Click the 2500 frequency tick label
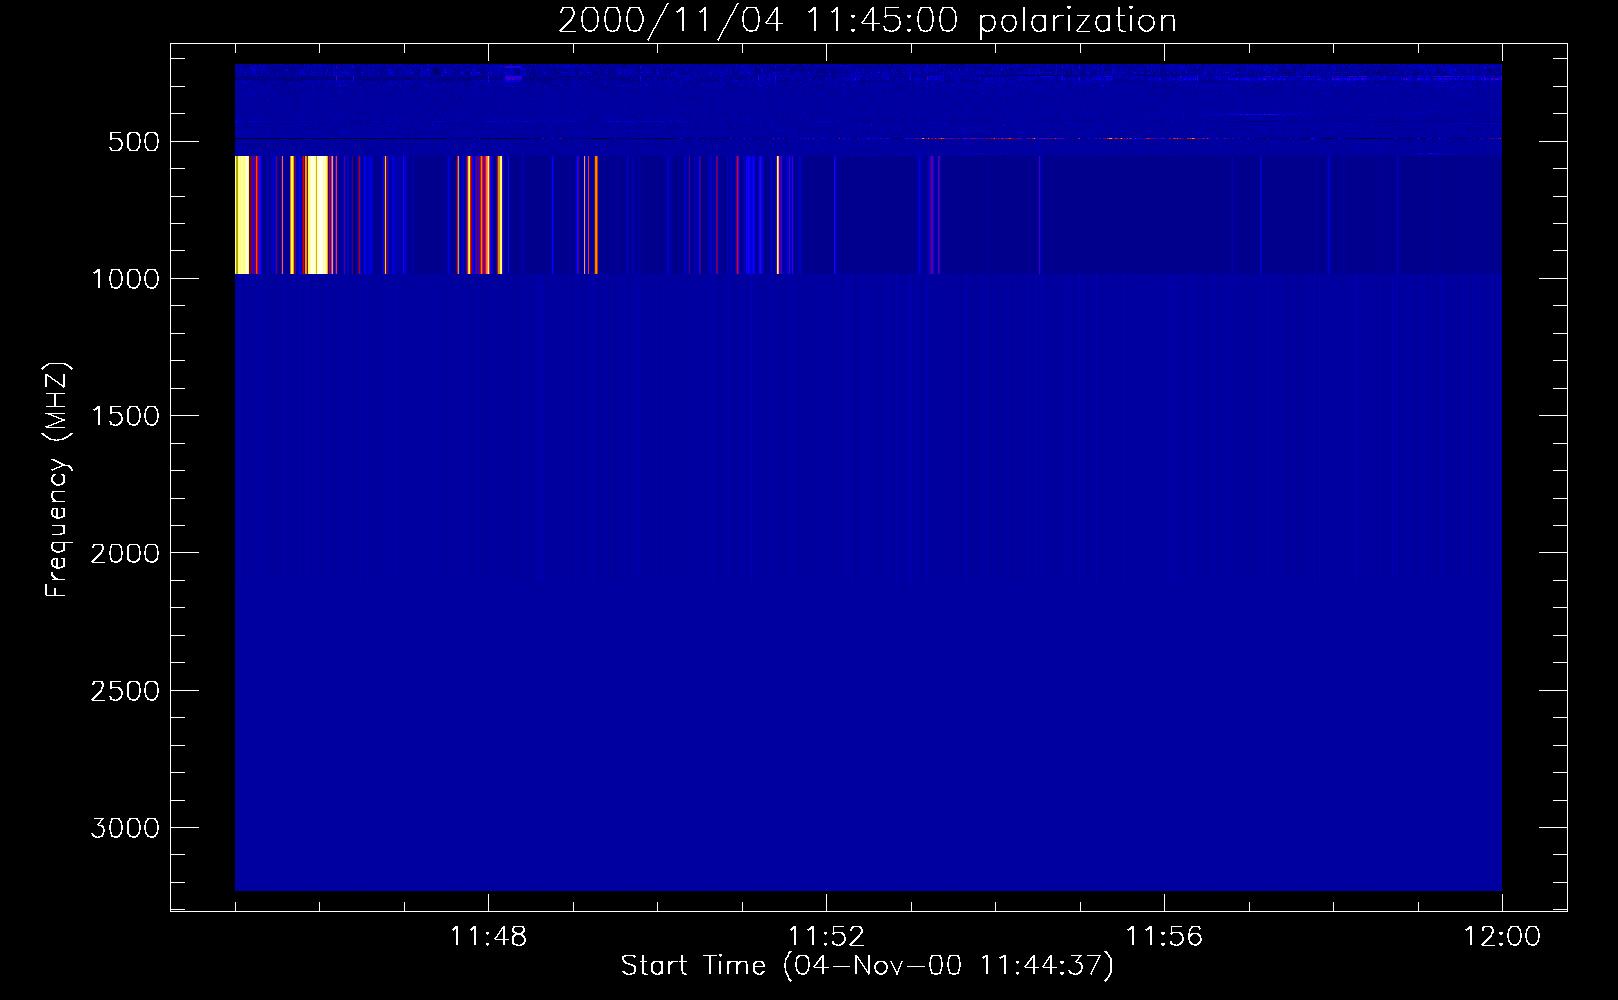This screenshot has height=1000, width=1618. click(x=125, y=691)
